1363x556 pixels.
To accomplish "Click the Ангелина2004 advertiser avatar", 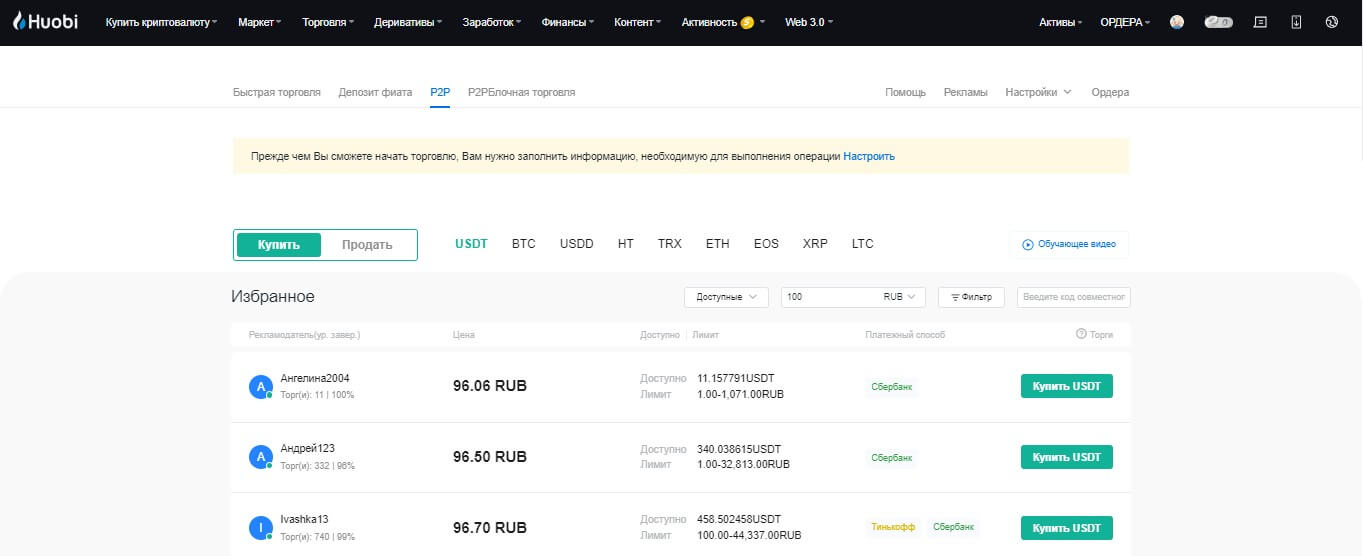I will [x=260, y=387].
